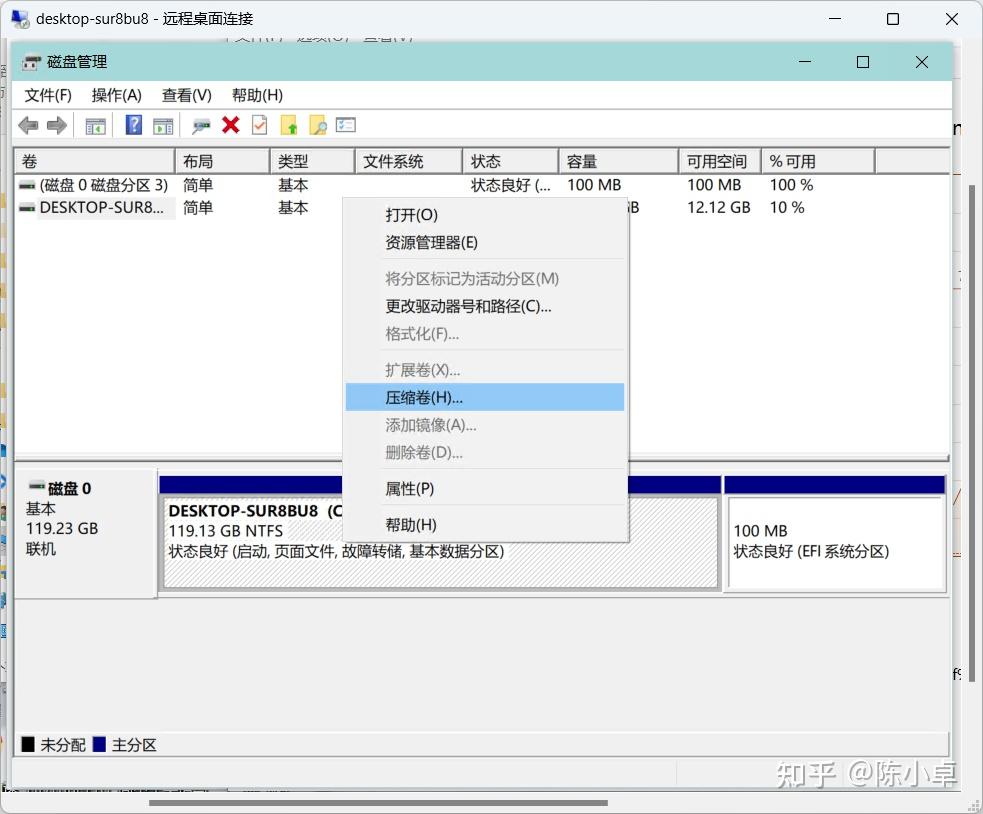Click the device properties magnifier toolbar icon

[200, 124]
